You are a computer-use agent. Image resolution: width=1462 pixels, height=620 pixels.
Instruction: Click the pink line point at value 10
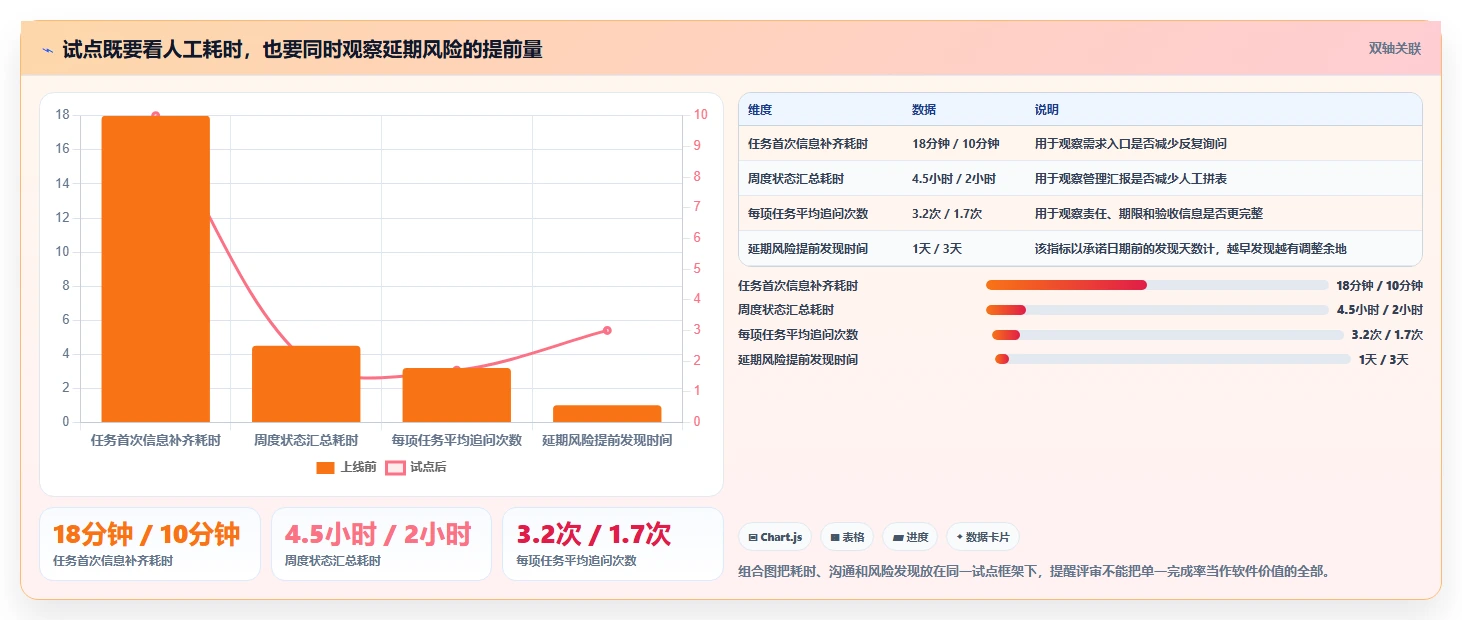155,116
